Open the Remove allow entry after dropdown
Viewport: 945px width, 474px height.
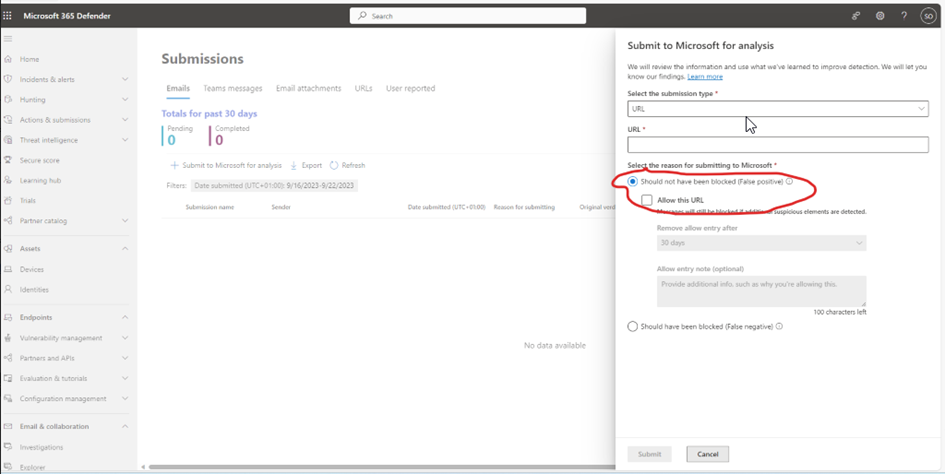pyautogui.click(x=762, y=243)
